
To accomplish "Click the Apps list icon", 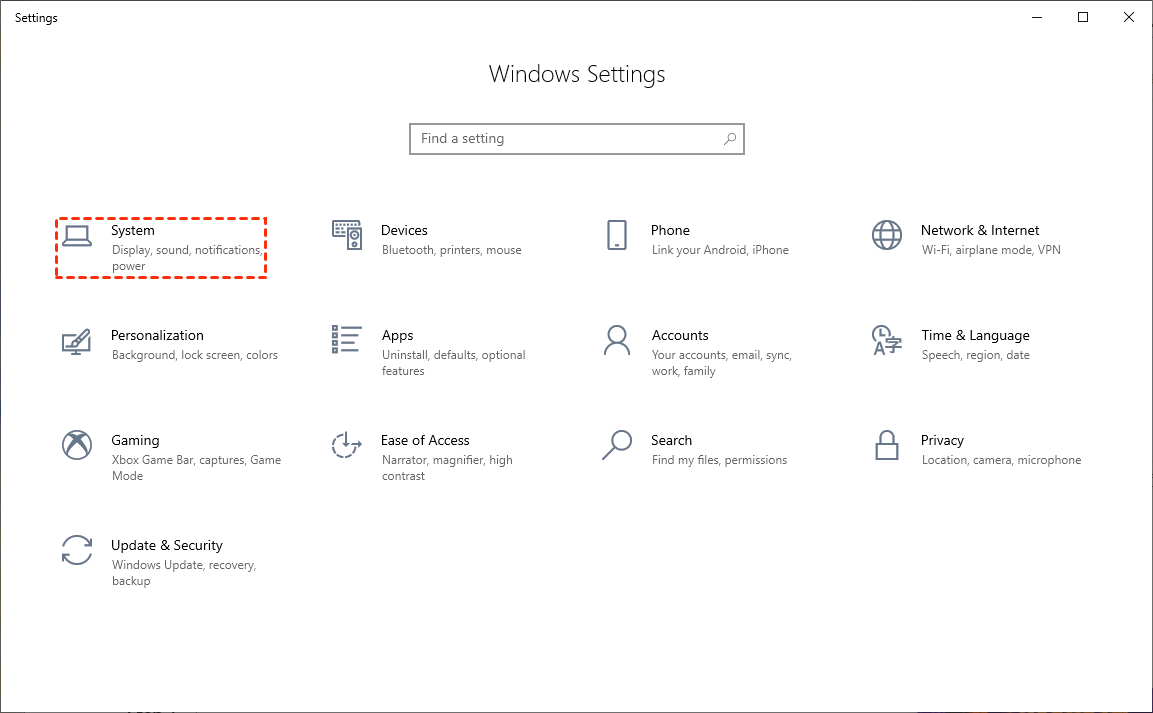I will [346, 340].
